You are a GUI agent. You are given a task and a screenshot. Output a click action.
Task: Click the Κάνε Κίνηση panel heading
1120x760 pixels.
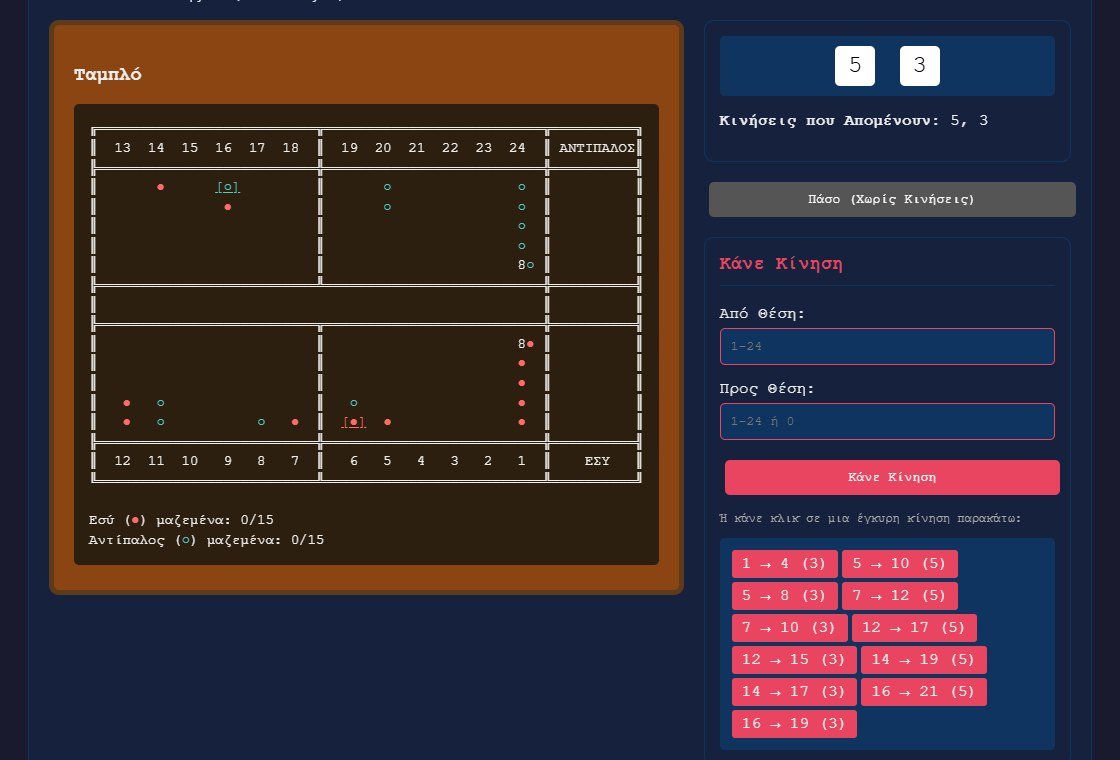tap(781, 264)
